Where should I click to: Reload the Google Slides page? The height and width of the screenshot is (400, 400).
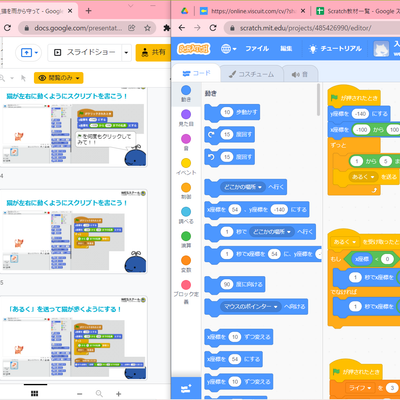[7, 28]
